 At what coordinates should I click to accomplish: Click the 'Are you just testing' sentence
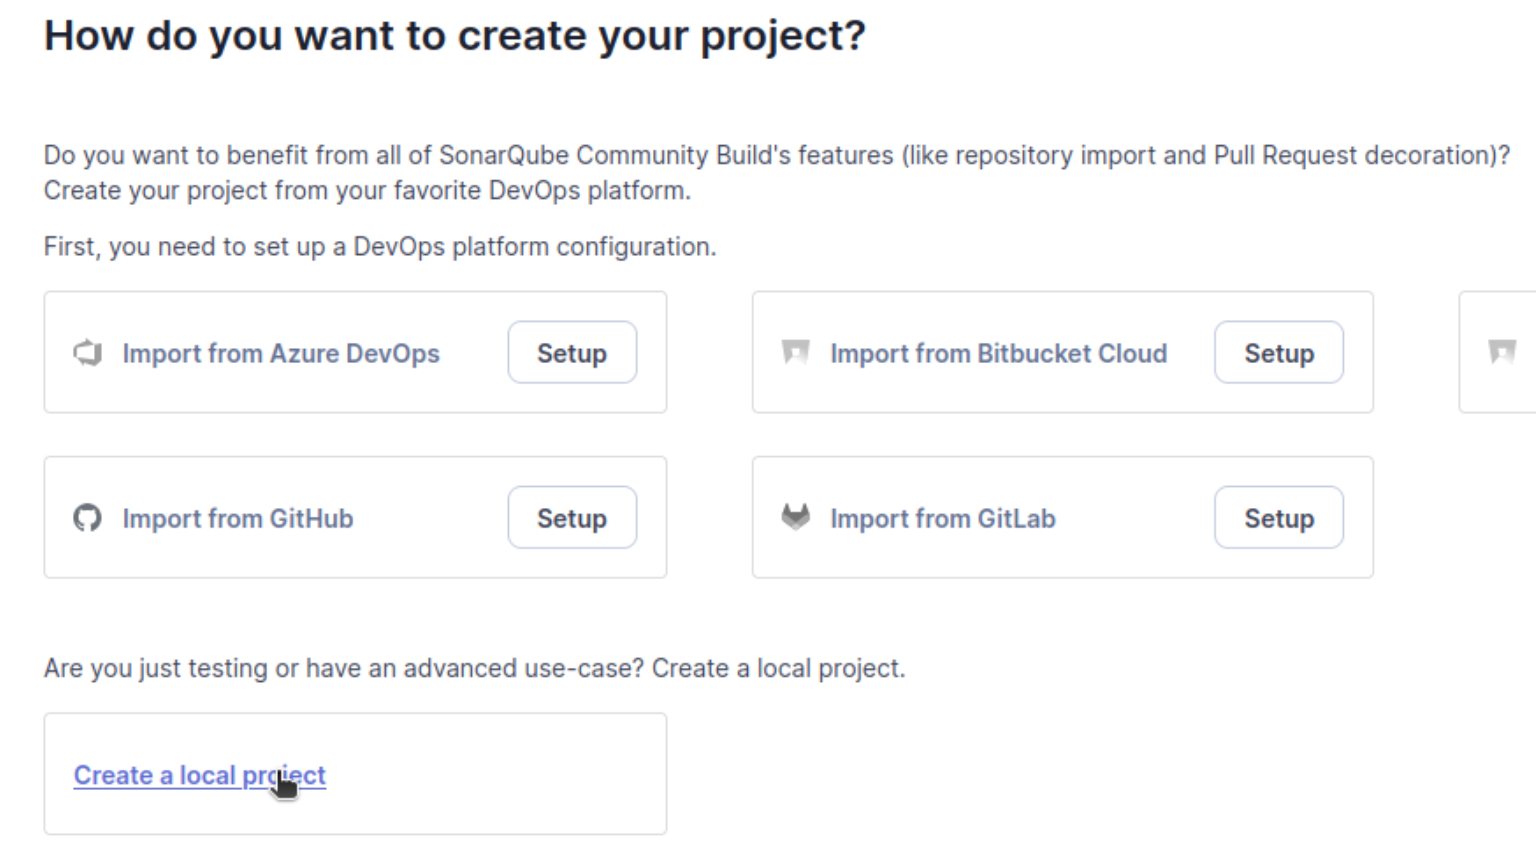[x=474, y=668]
